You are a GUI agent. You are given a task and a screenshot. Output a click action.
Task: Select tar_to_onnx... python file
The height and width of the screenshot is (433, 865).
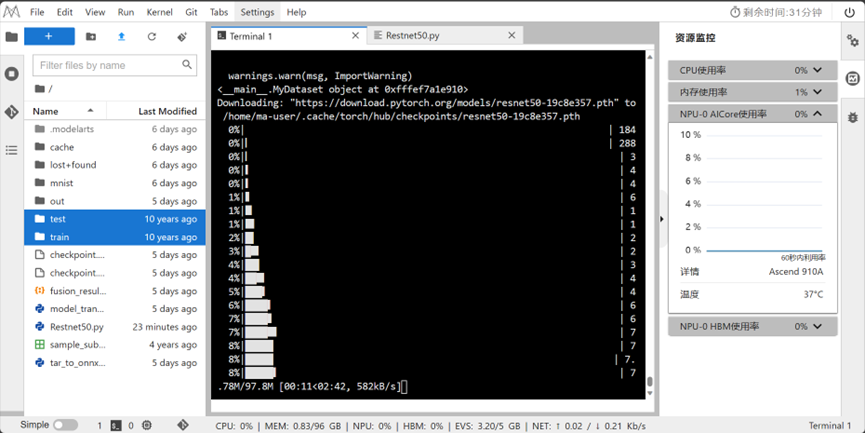click(115, 363)
